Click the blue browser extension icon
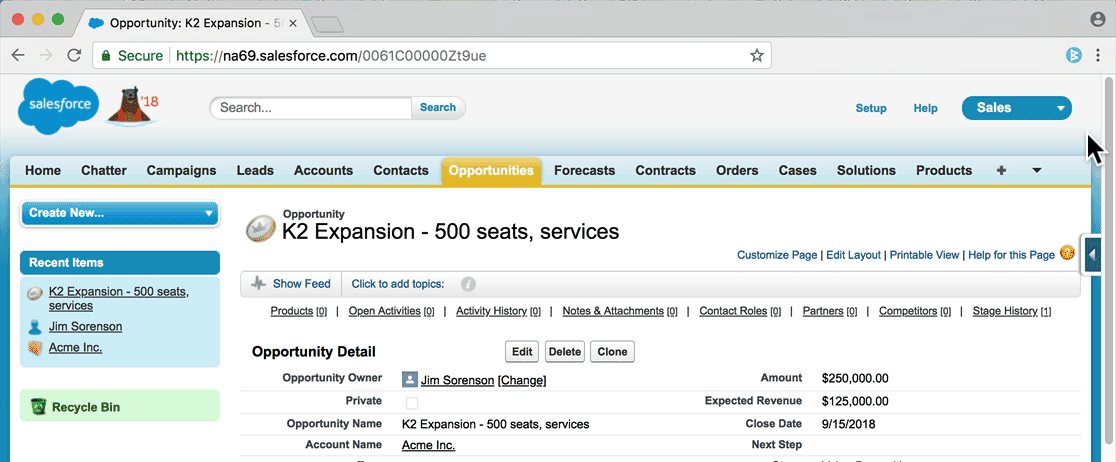 (x=1073, y=55)
